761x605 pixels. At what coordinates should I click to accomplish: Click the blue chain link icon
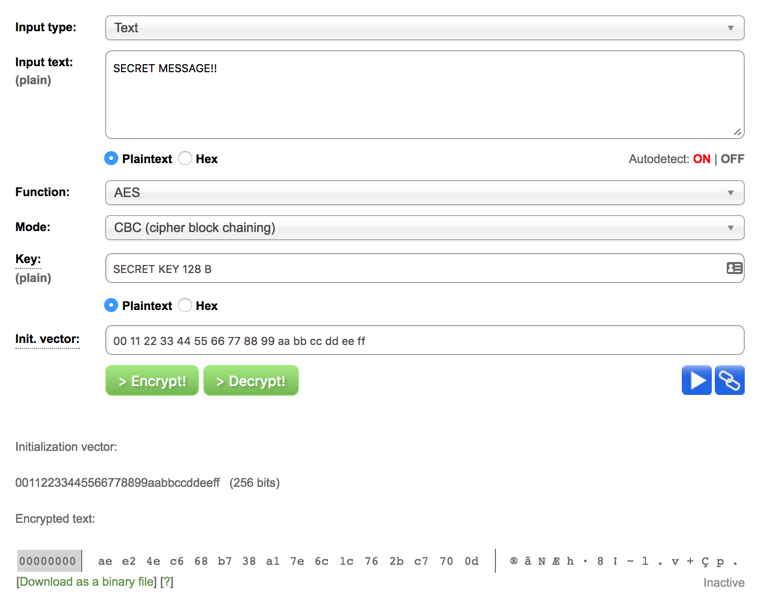coord(730,380)
